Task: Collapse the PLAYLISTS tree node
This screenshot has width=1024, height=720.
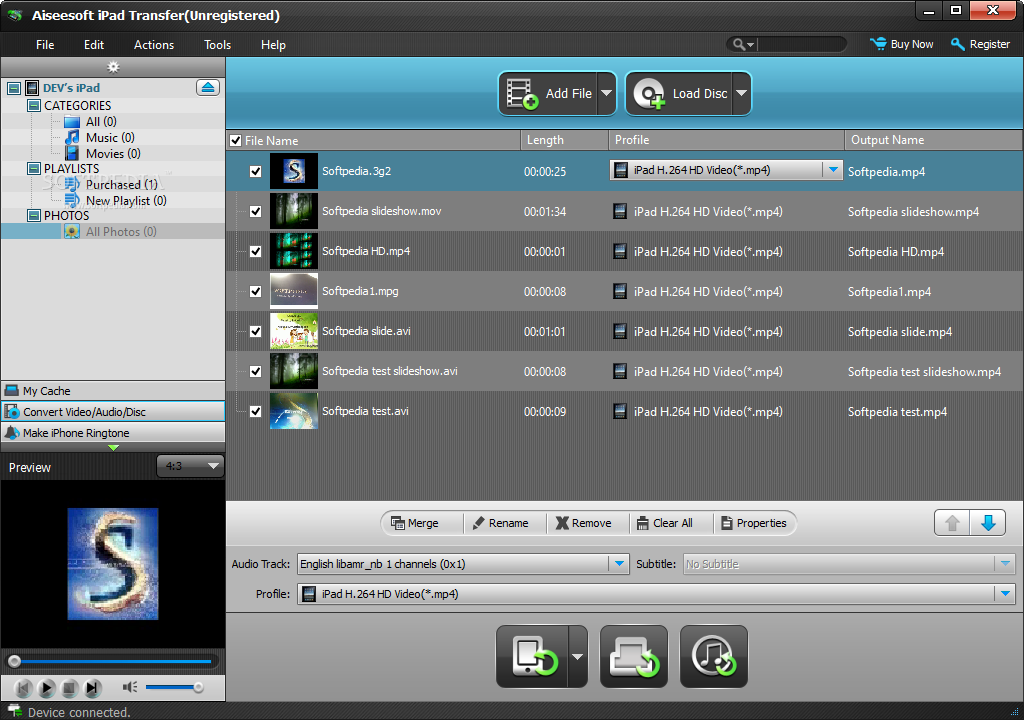Action: click(34, 169)
